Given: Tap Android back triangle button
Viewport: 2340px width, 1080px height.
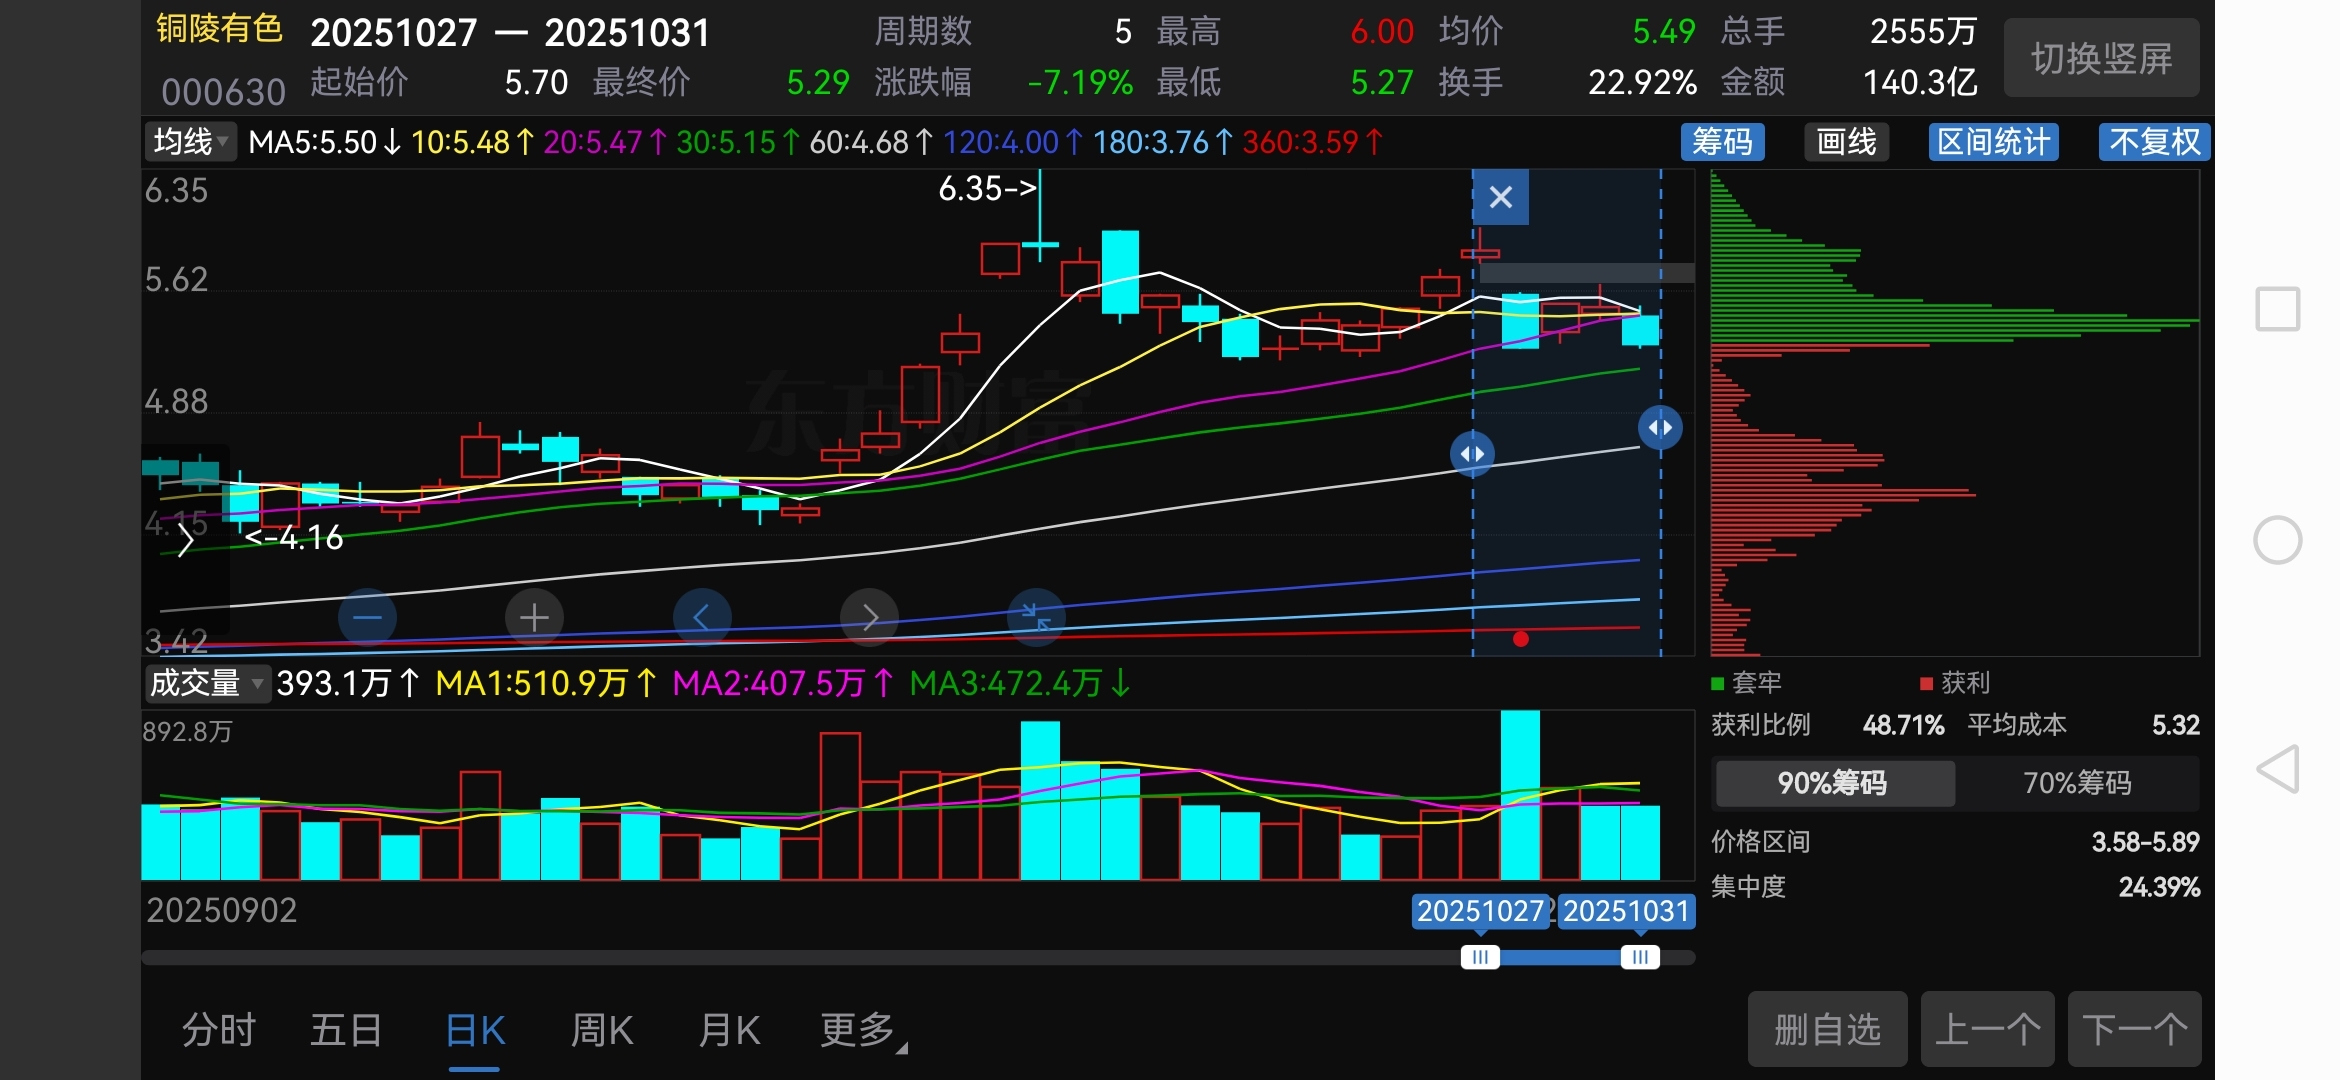Looking at the screenshot, I should tap(2278, 769).
